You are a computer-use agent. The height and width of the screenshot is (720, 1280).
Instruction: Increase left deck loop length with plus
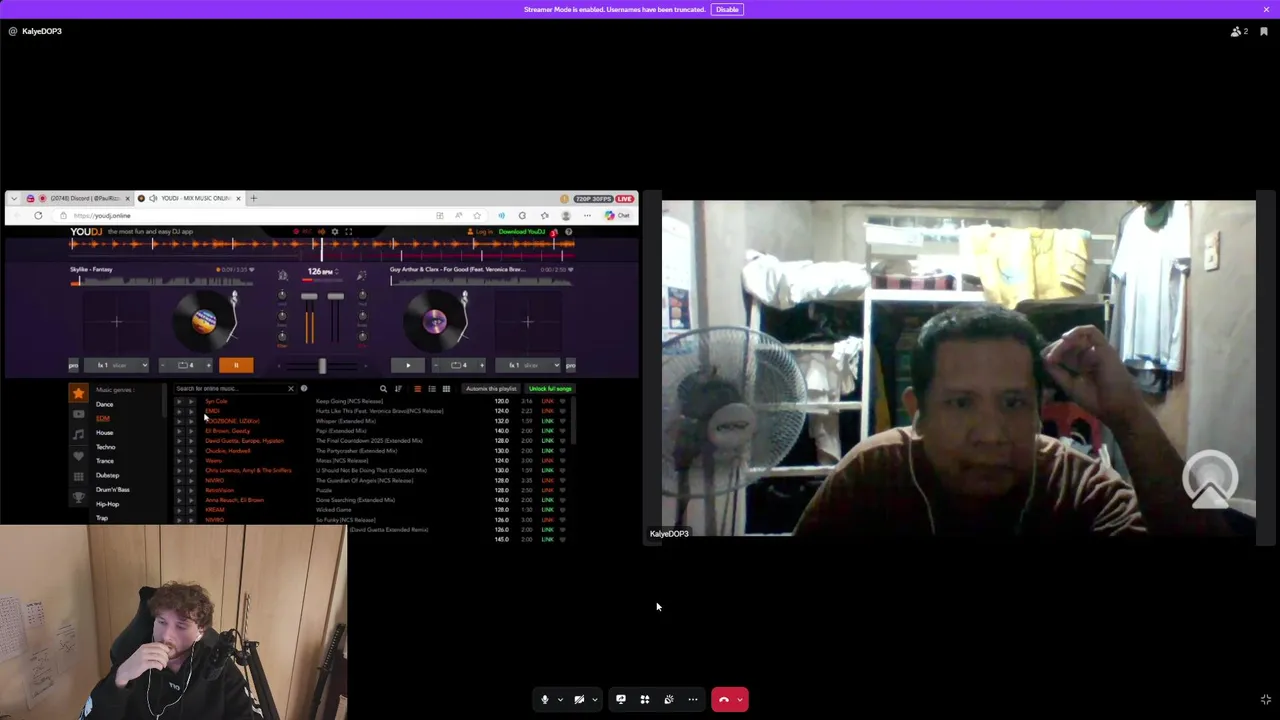point(208,365)
